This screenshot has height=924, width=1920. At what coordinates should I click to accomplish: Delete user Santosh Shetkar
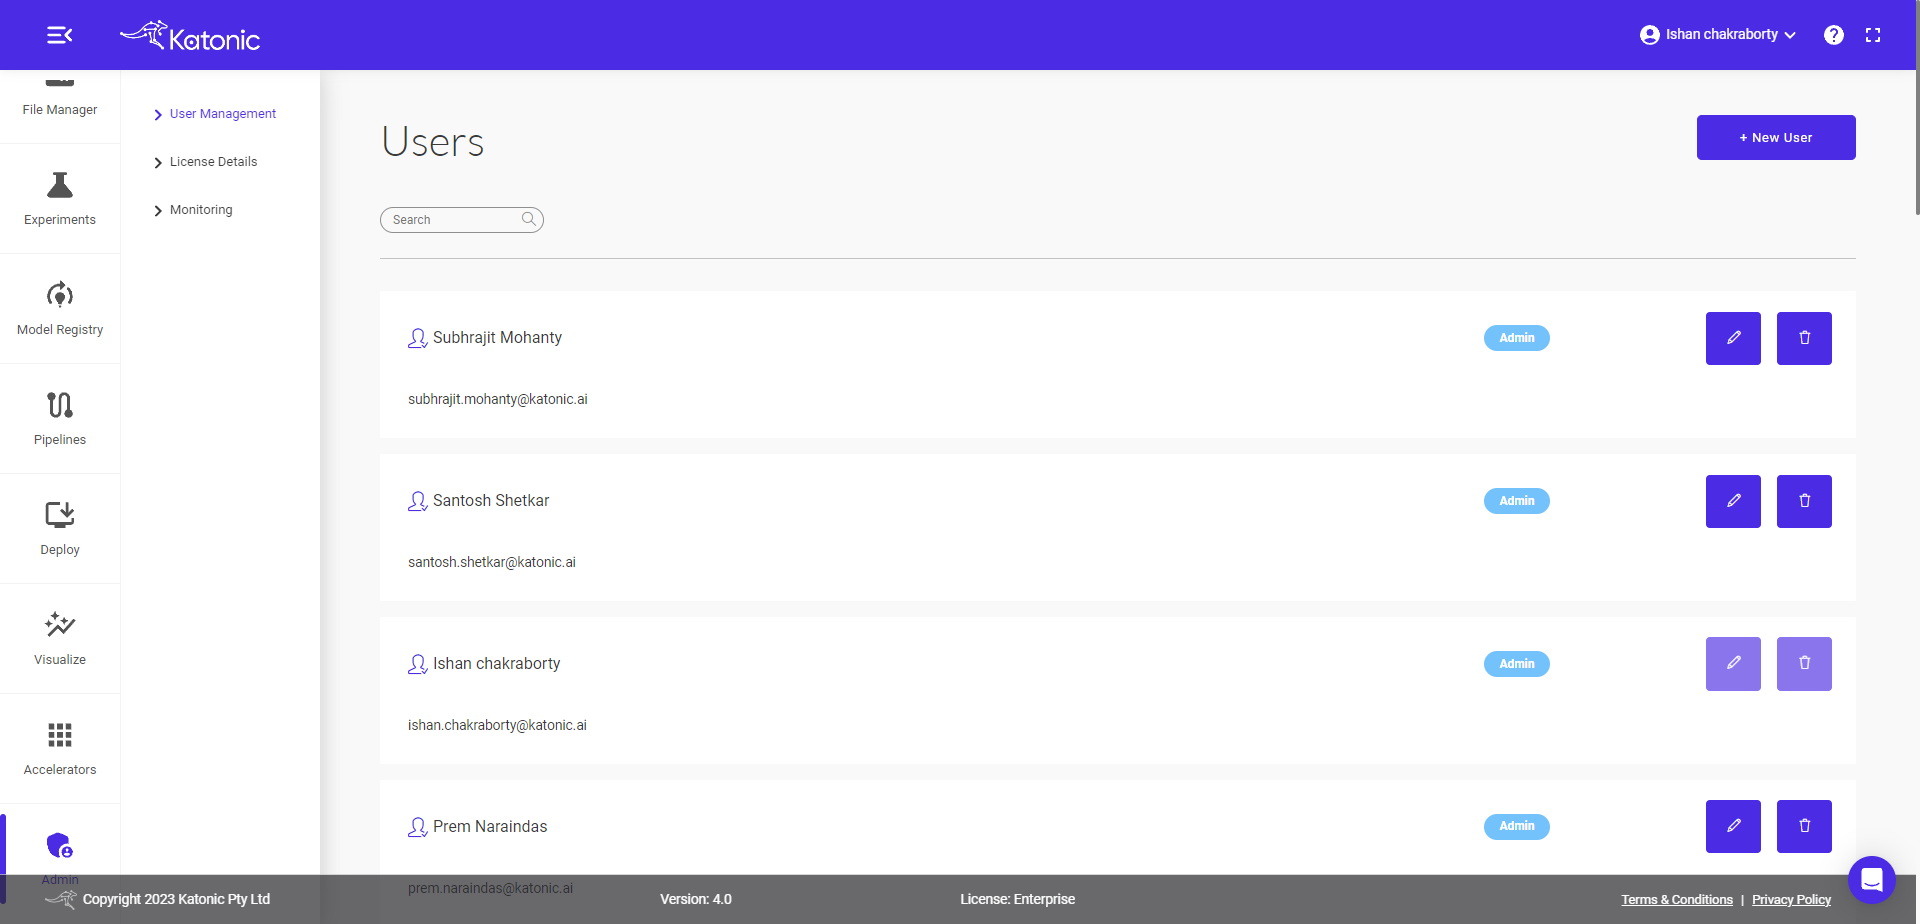coord(1804,501)
